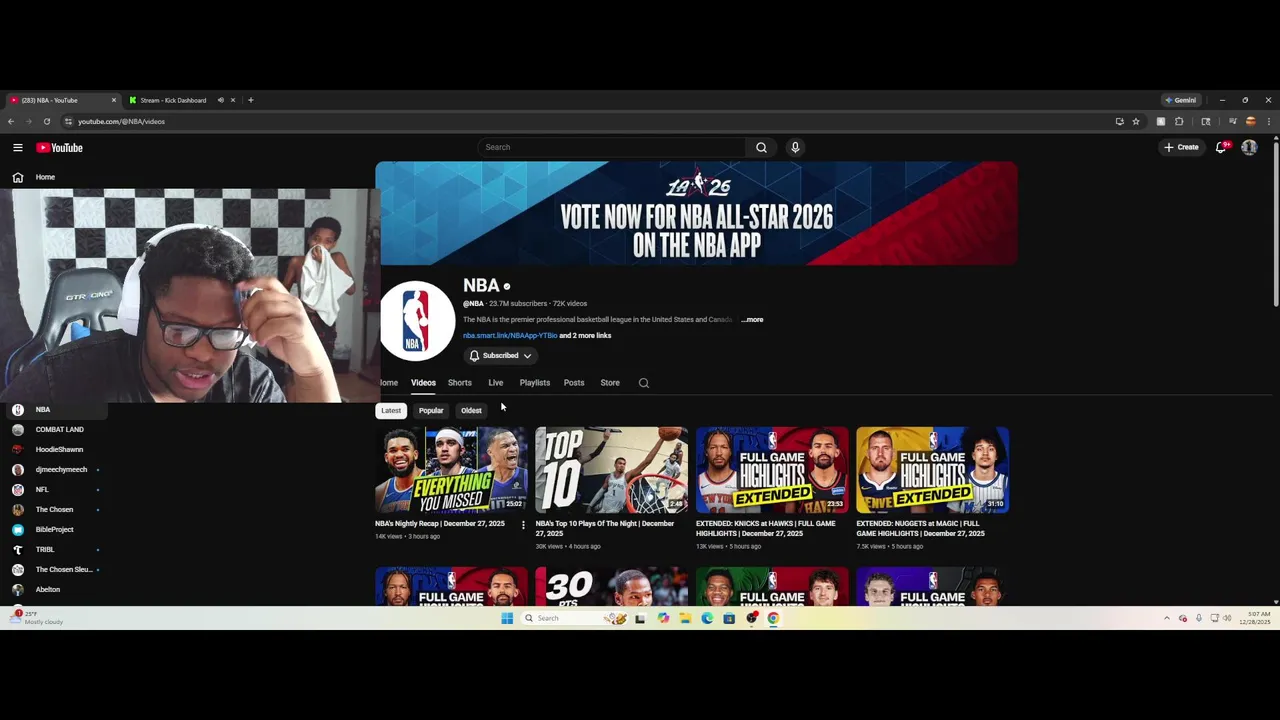This screenshot has width=1280, height=720.
Task: Click the NBA All-Star 2026 banner
Action: tap(697, 214)
